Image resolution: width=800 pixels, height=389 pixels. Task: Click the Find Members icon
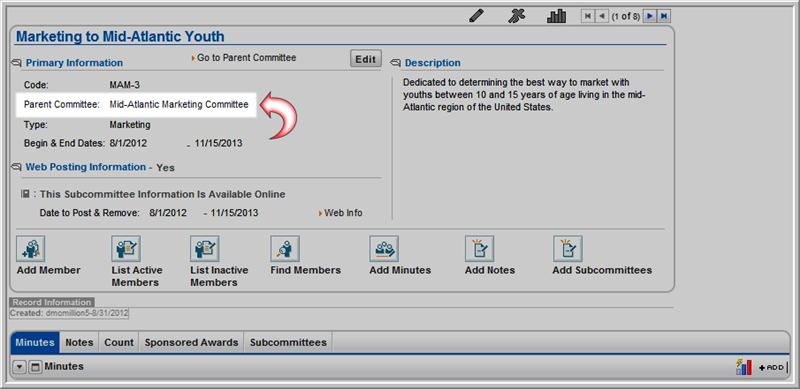285,249
